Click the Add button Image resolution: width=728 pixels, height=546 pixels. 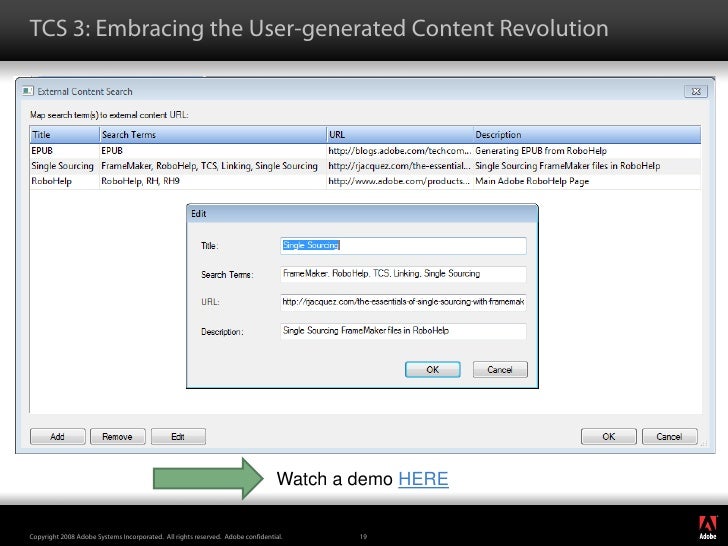[x=58, y=436]
